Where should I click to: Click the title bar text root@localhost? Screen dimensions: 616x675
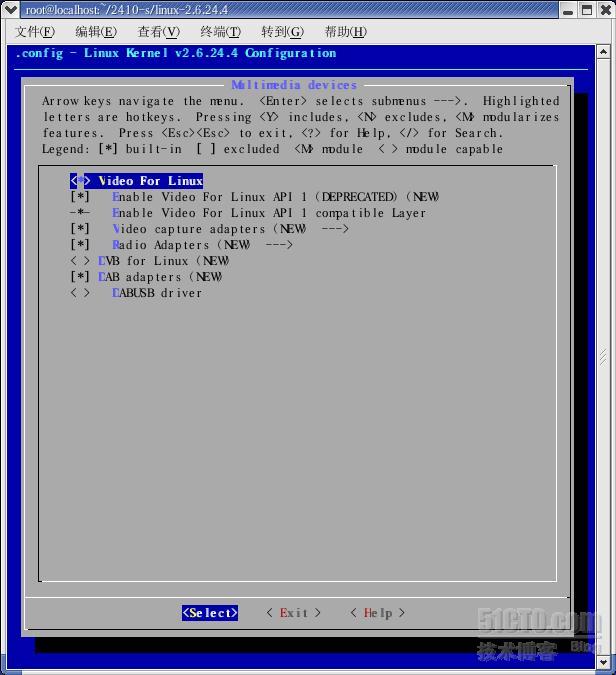click(127, 9)
